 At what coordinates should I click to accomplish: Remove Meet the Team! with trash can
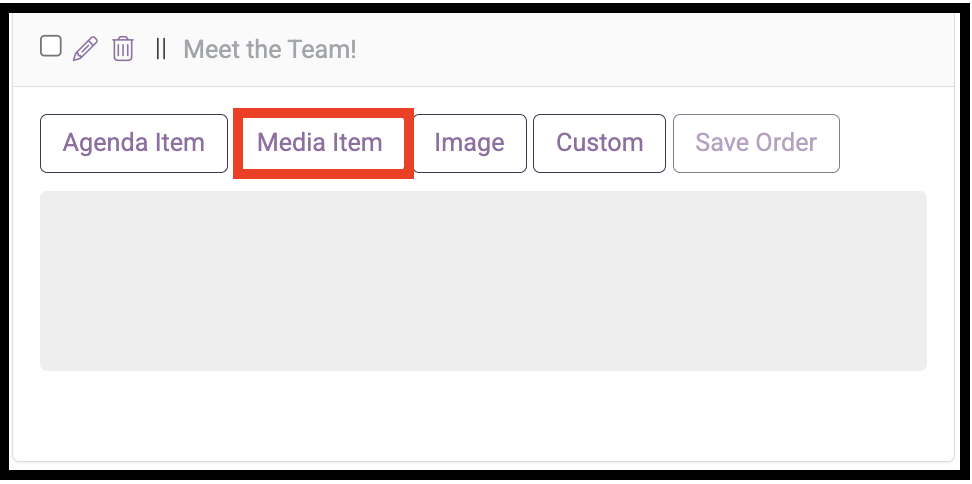coord(123,49)
